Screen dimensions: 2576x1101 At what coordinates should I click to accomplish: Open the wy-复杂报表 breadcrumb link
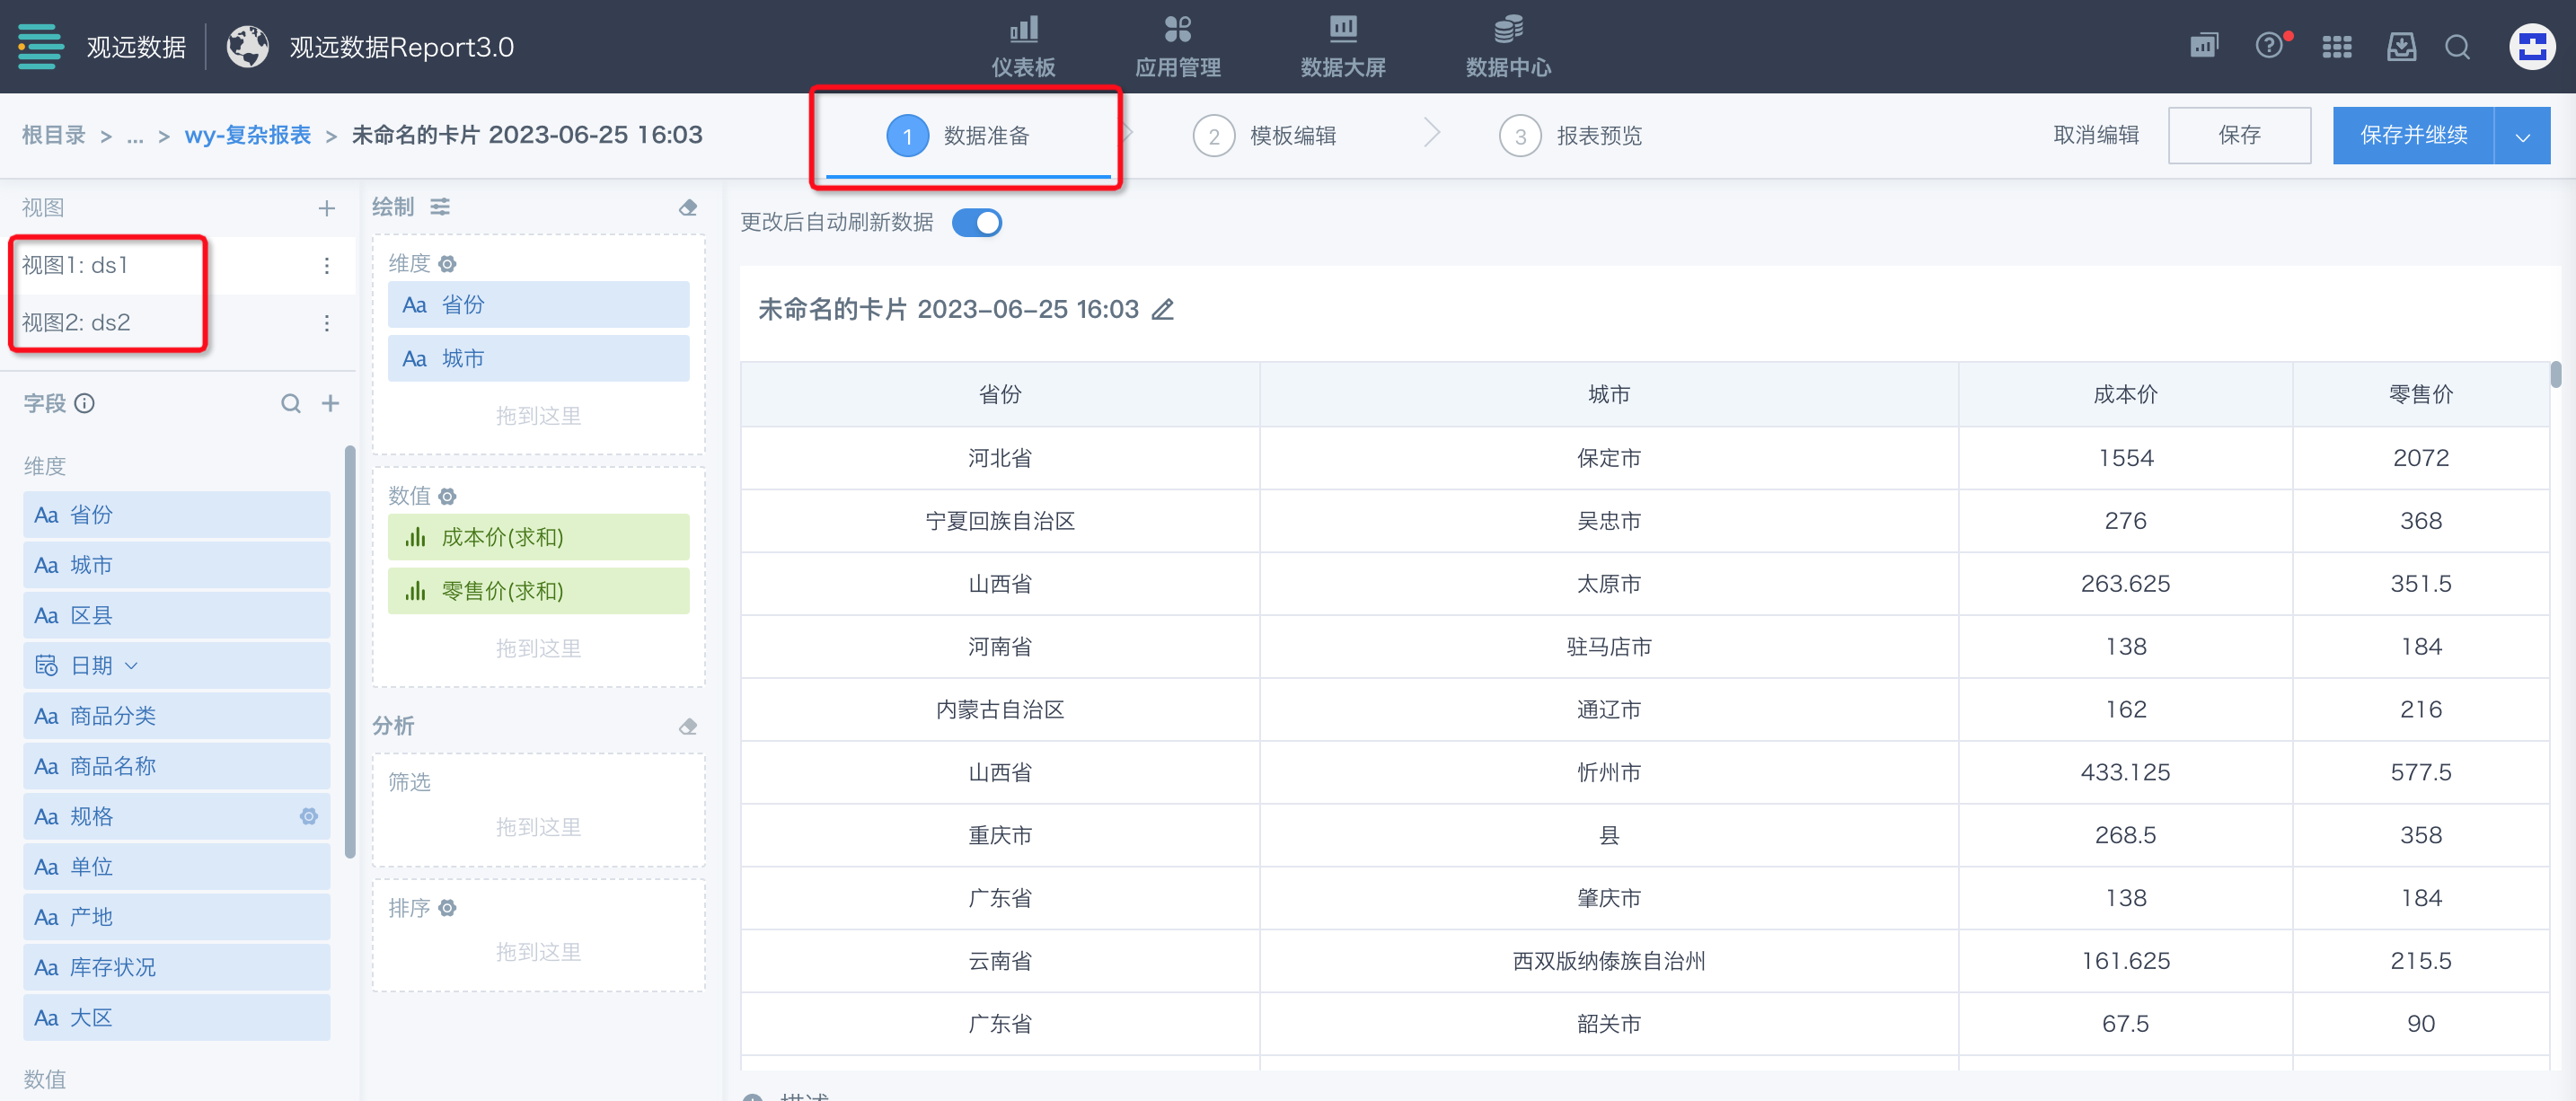247,135
